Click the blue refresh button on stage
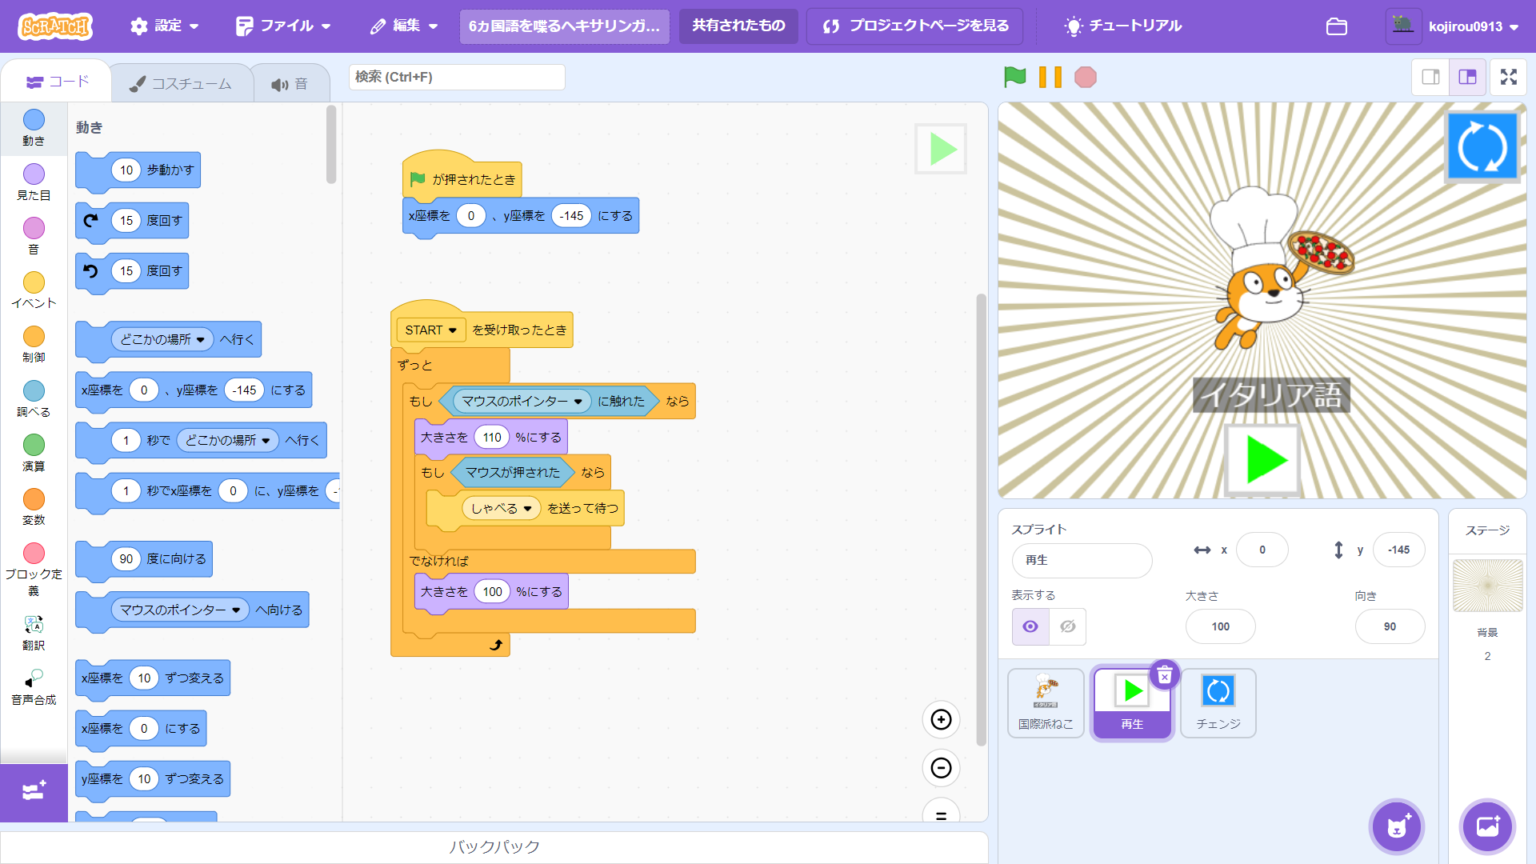Screen dimensions: 1536x864 [x=1482, y=147]
